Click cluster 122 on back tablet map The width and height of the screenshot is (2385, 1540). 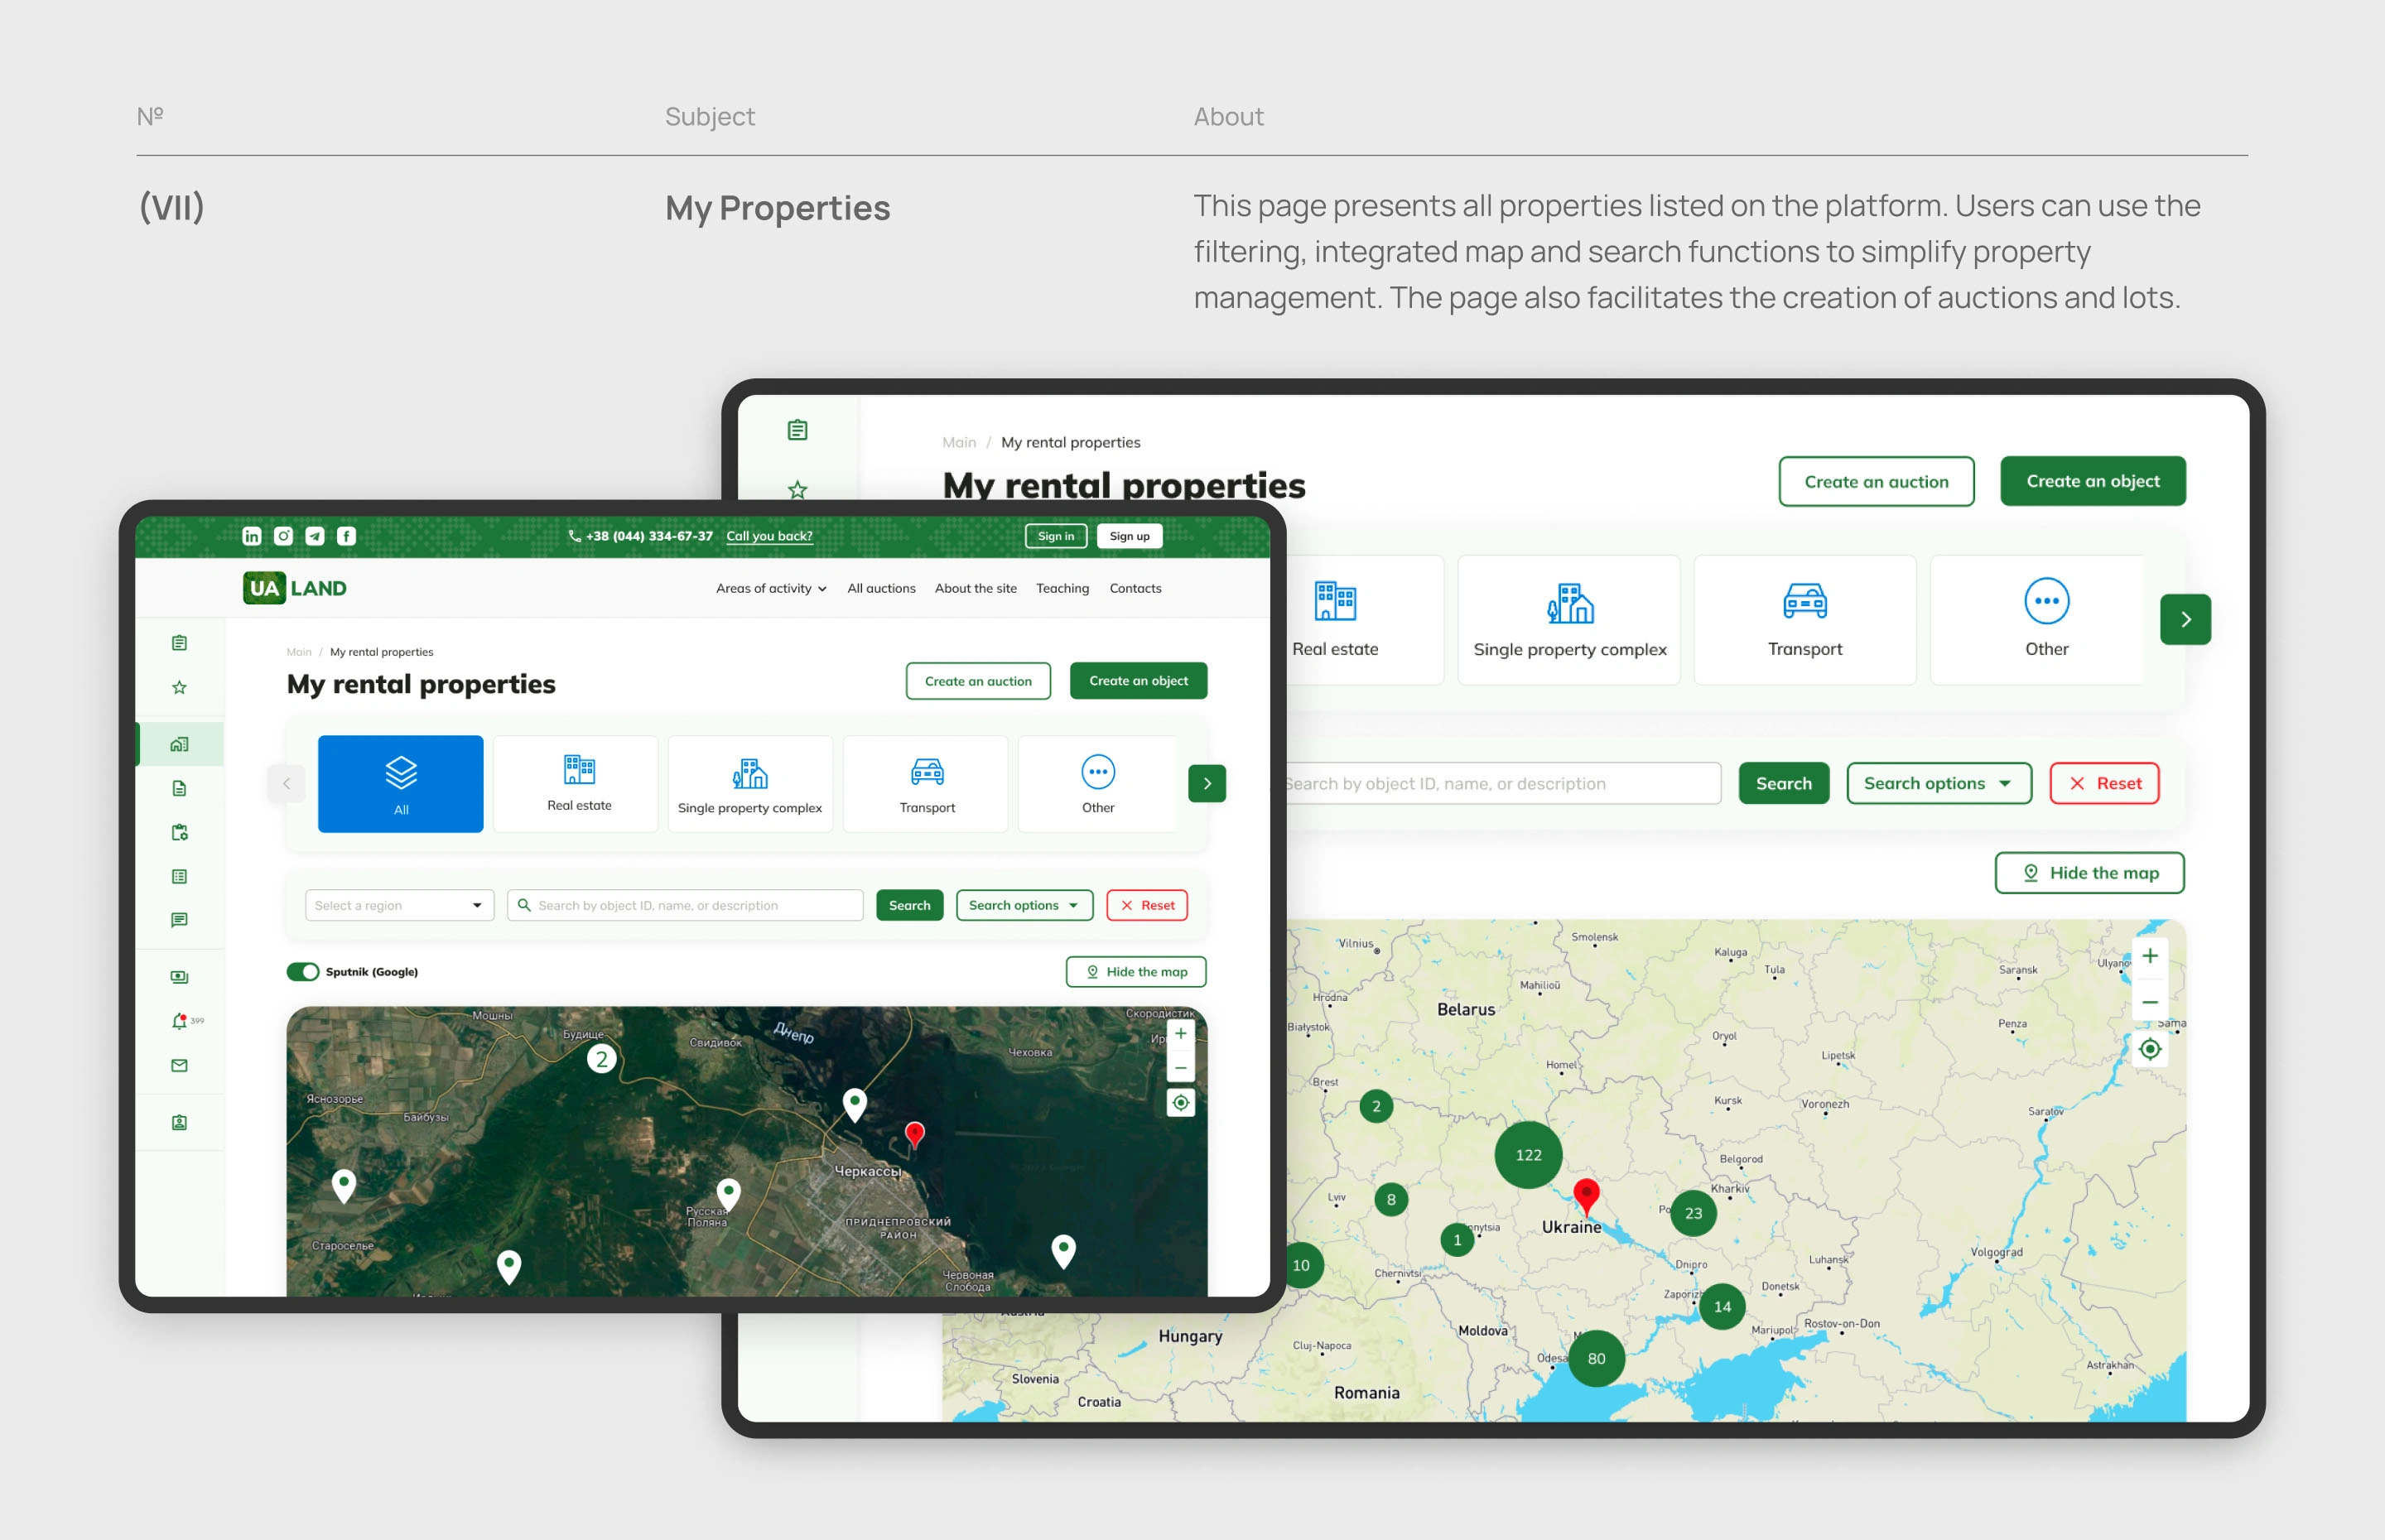[x=1529, y=1155]
